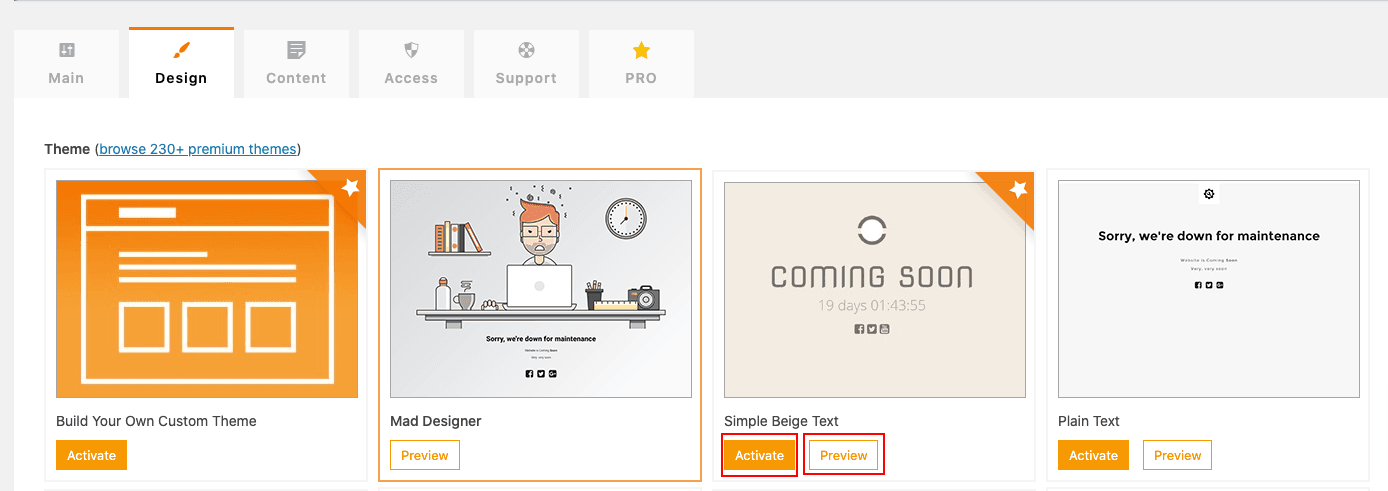This screenshot has width=1388, height=491.
Task: Activate the Simple Beige Text theme
Action: pyautogui.click(x=759, y=455)
